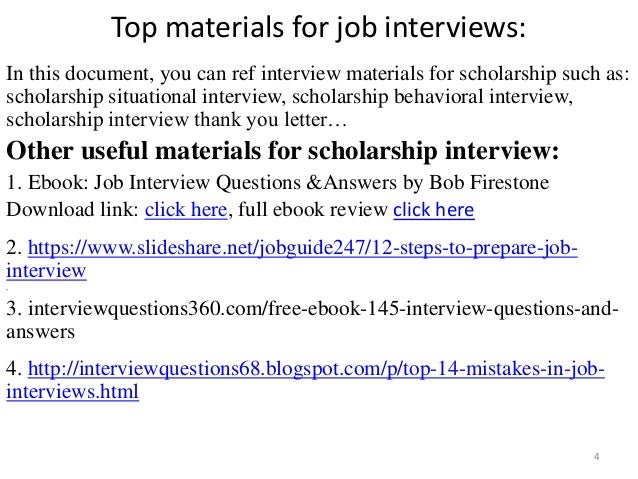
Task: Click the author name 'Bob Firestone'
Action: [x=489, y=182]
